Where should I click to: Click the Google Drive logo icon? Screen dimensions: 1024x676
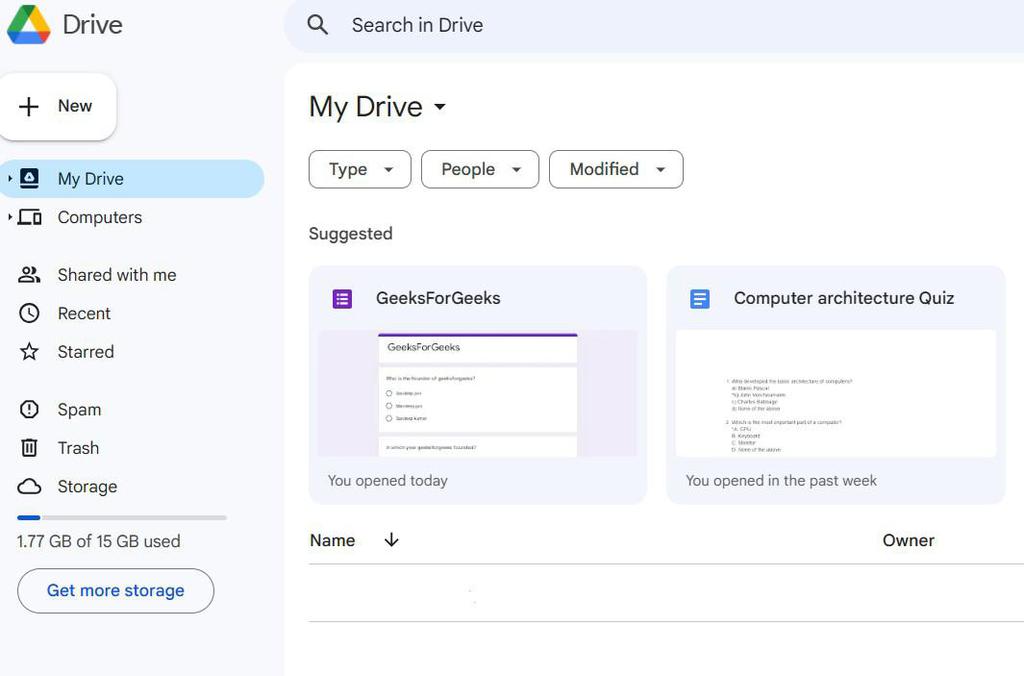[x=28, y=24]
